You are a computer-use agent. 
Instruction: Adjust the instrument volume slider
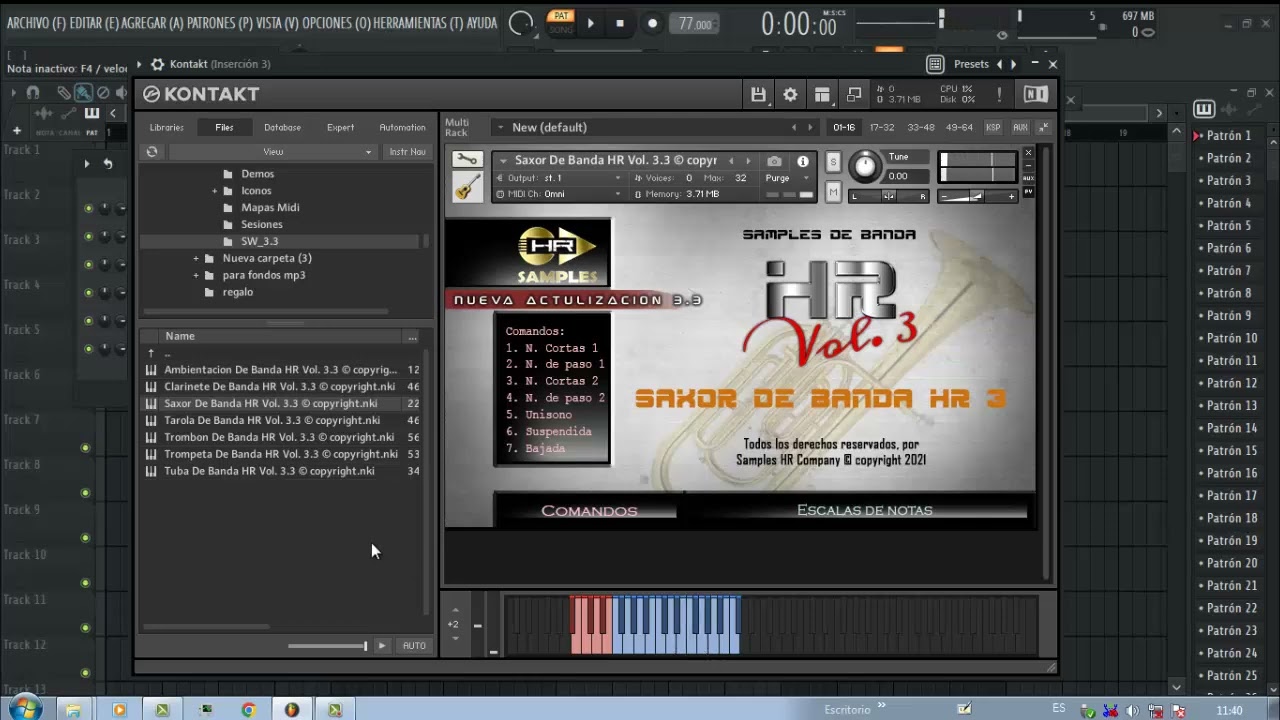click(978, 197)
